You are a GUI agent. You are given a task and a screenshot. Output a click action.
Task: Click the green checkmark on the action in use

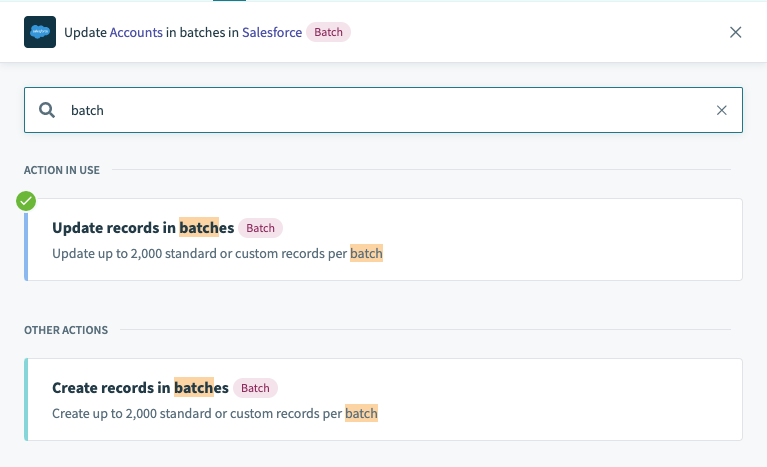point(26,201)
